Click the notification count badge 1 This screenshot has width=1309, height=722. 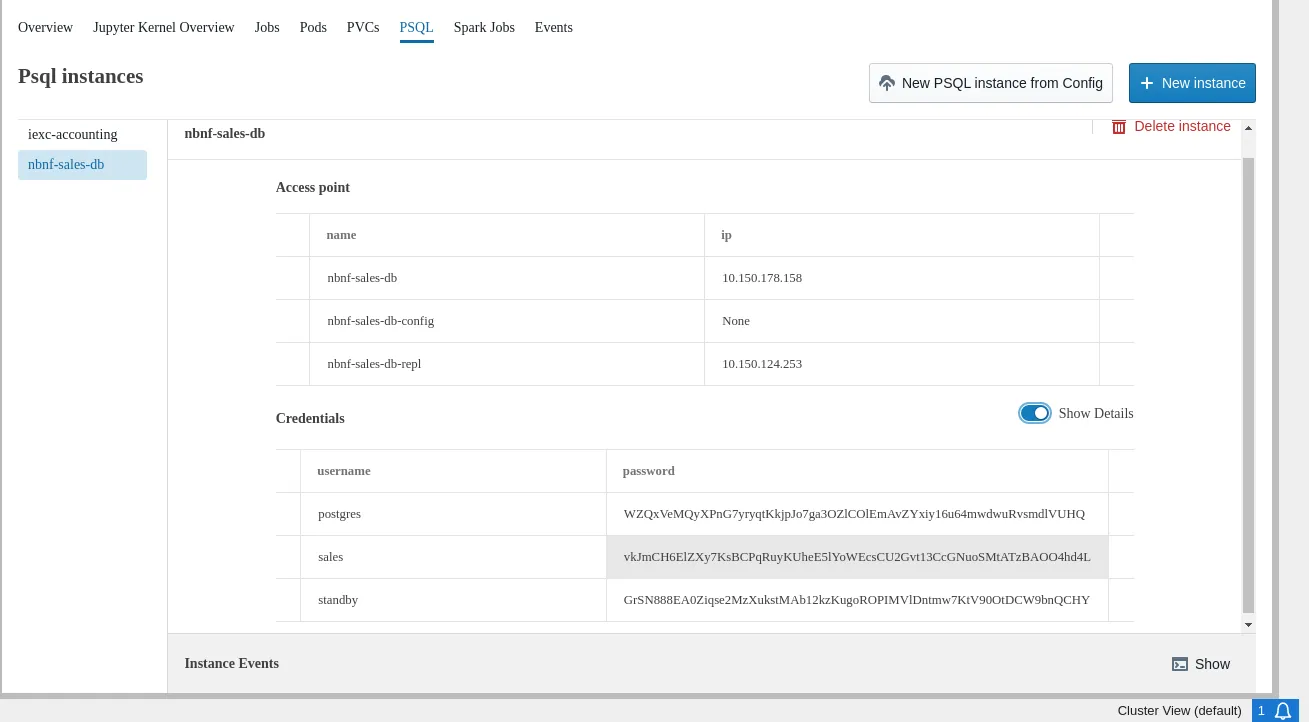(1261, 711)
